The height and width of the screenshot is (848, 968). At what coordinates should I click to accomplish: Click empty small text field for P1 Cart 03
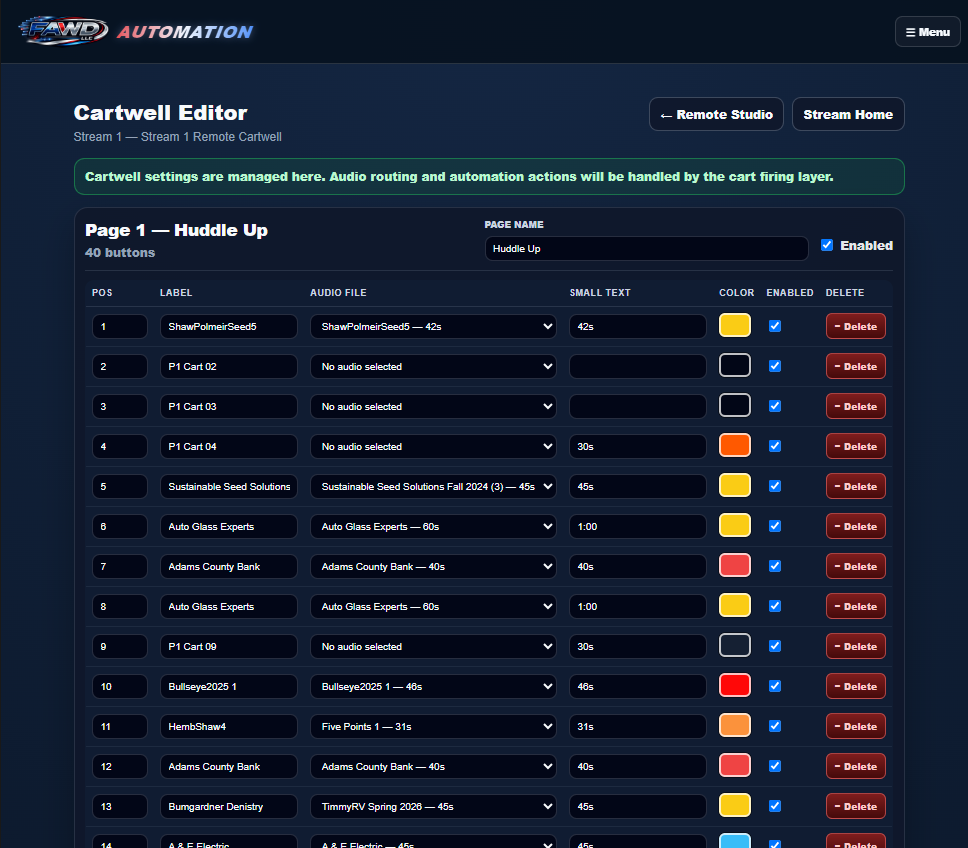[x=638, y=407]
